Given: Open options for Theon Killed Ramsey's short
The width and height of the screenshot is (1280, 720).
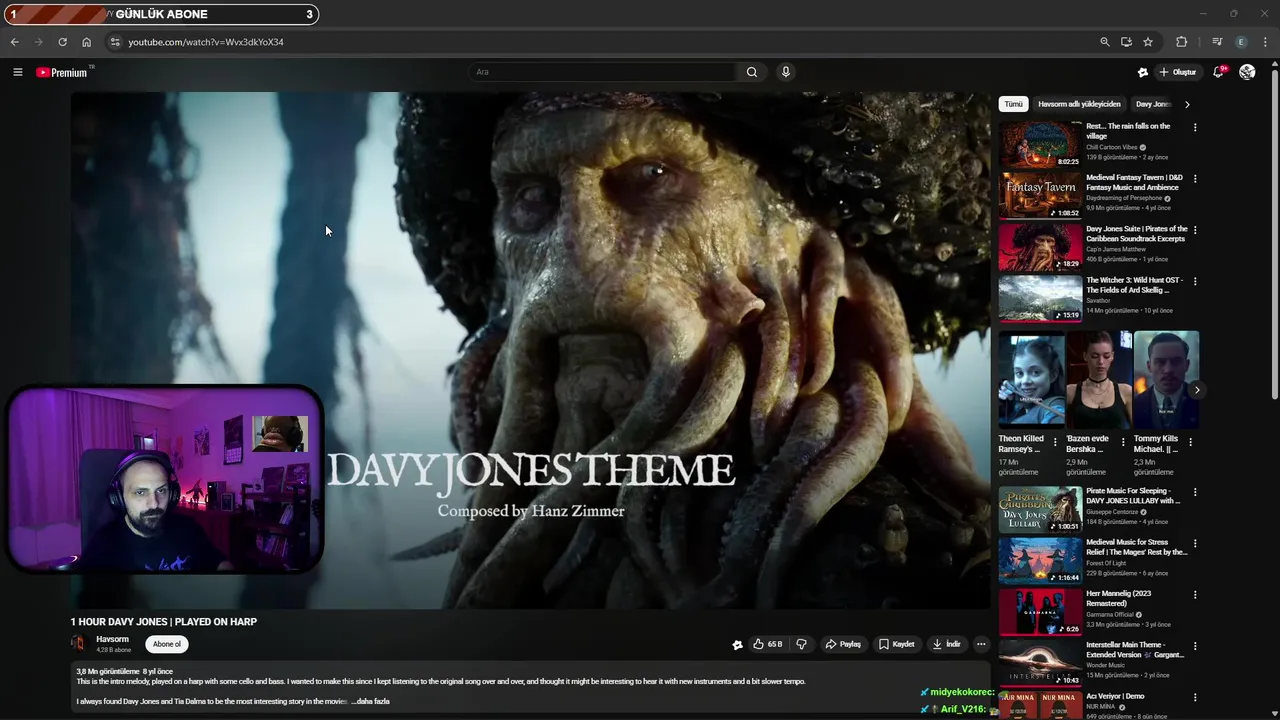Looking at the screenshot, I should point(1055,441).
